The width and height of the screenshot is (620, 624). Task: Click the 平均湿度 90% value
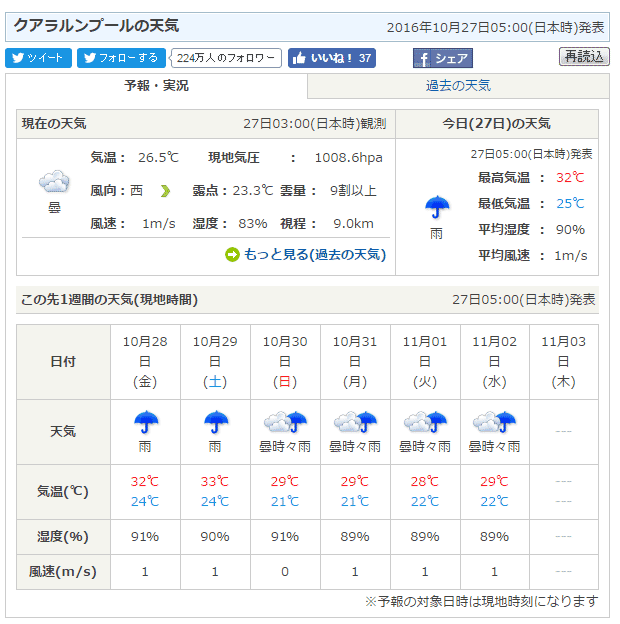coord(570,230)
